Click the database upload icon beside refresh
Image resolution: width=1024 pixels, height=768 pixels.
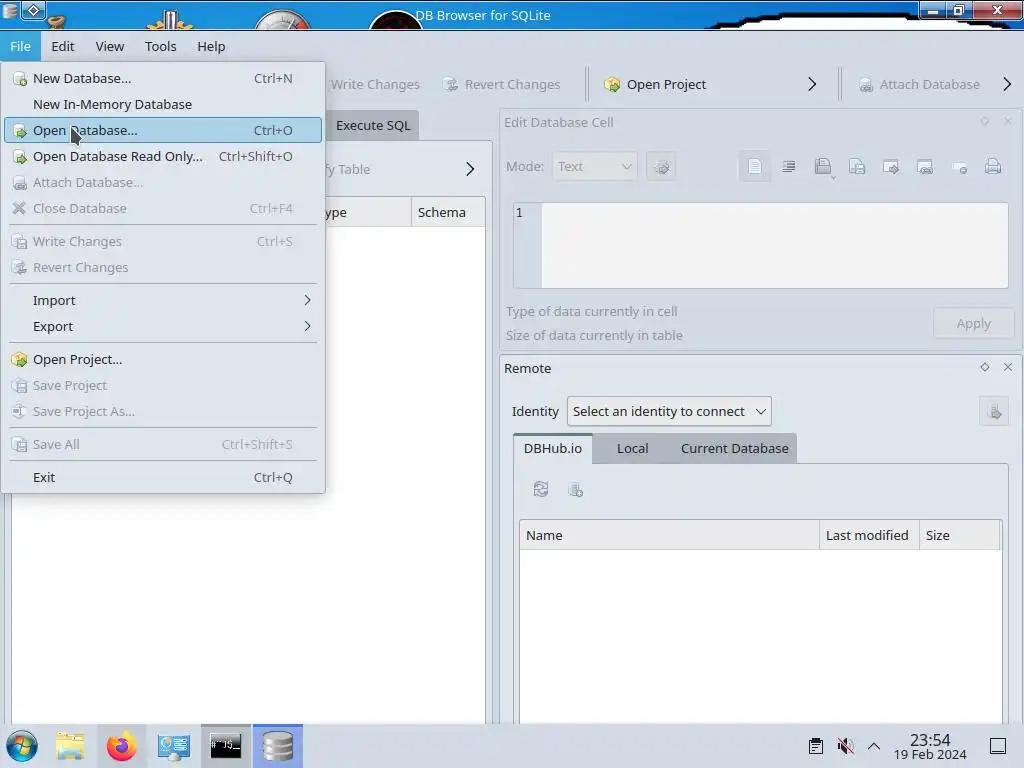point(575,489)
